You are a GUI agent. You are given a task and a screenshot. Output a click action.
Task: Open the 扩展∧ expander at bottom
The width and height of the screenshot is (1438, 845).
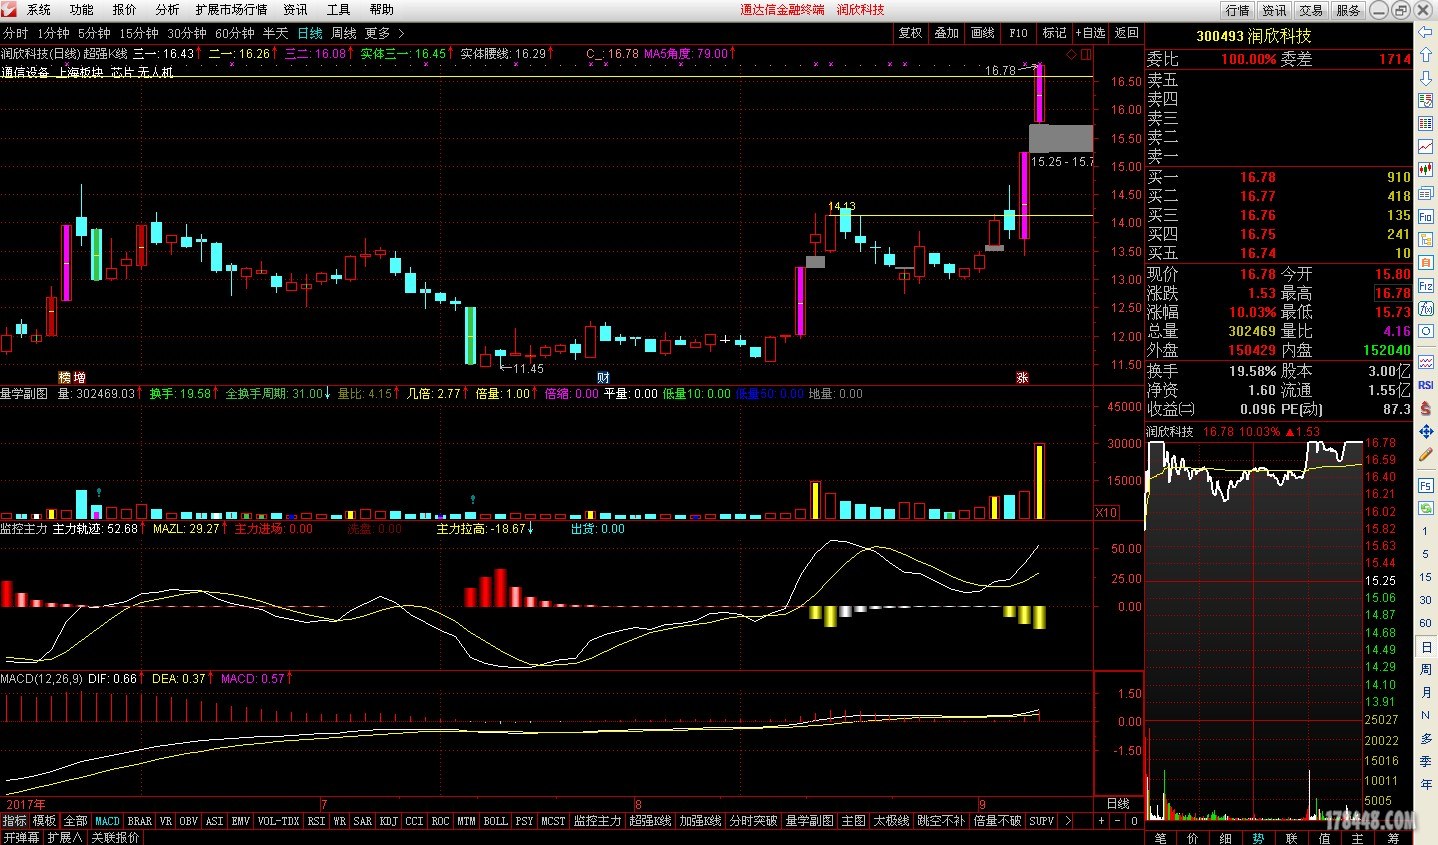point(65,837)
